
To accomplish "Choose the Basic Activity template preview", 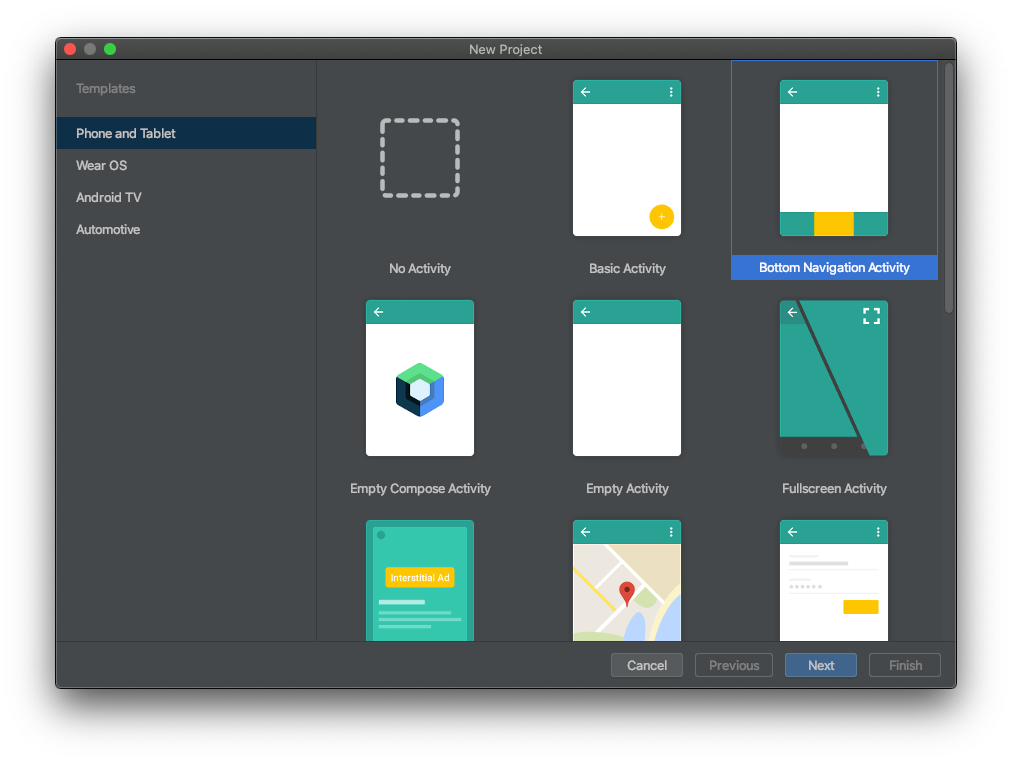I will [627, 158].
